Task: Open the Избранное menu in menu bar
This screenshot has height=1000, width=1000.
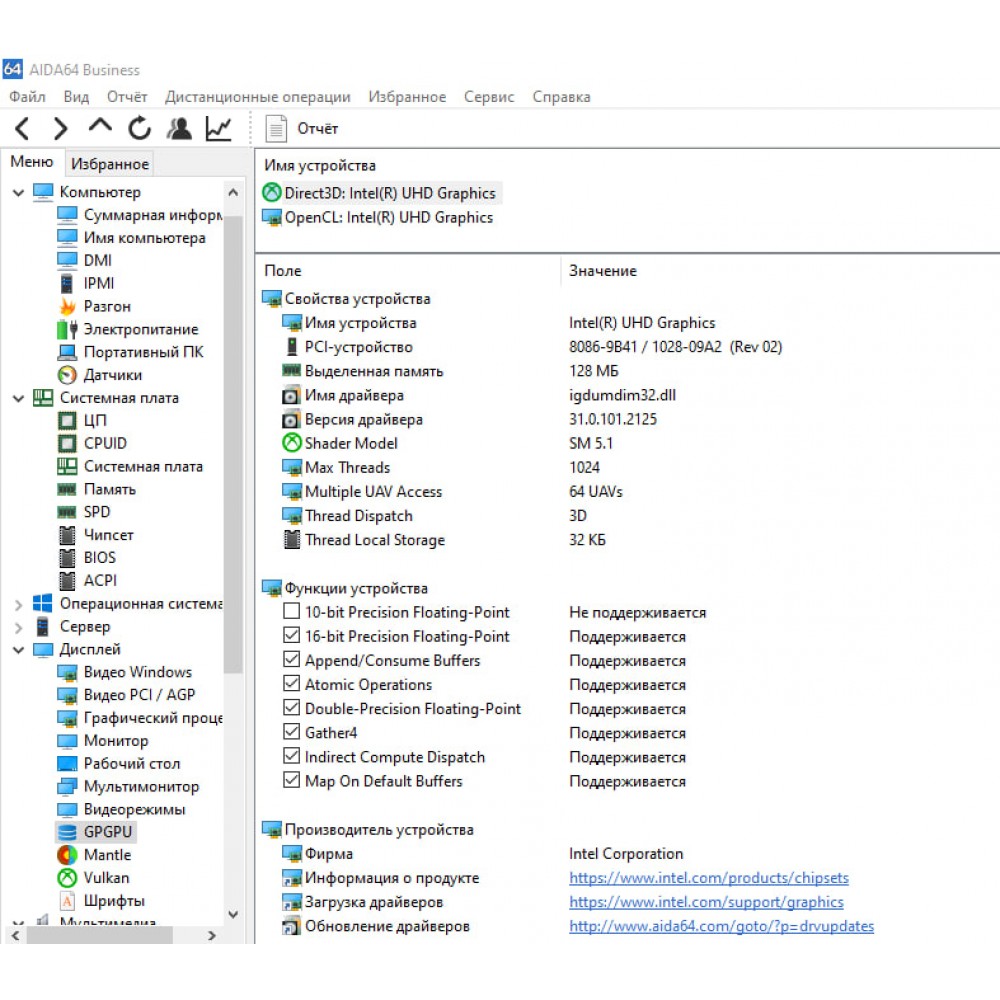Action: coord(407,97)
